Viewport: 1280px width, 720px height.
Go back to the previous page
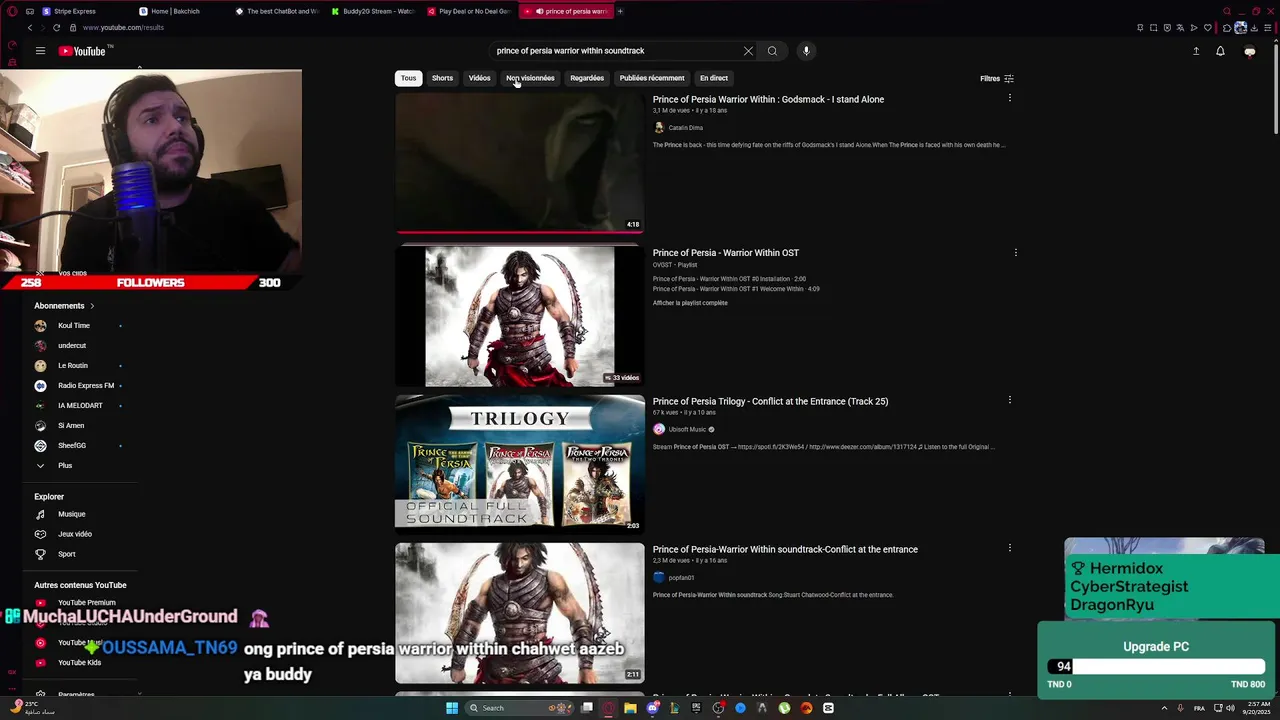pos(30,28)
